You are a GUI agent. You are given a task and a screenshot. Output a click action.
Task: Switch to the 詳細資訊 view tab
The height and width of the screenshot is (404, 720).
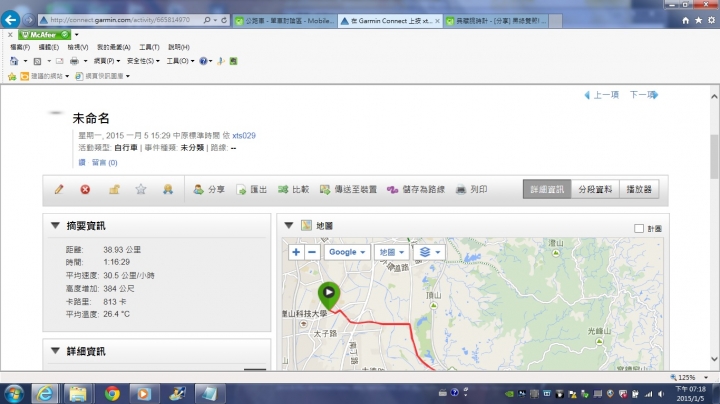pos(547,189)
